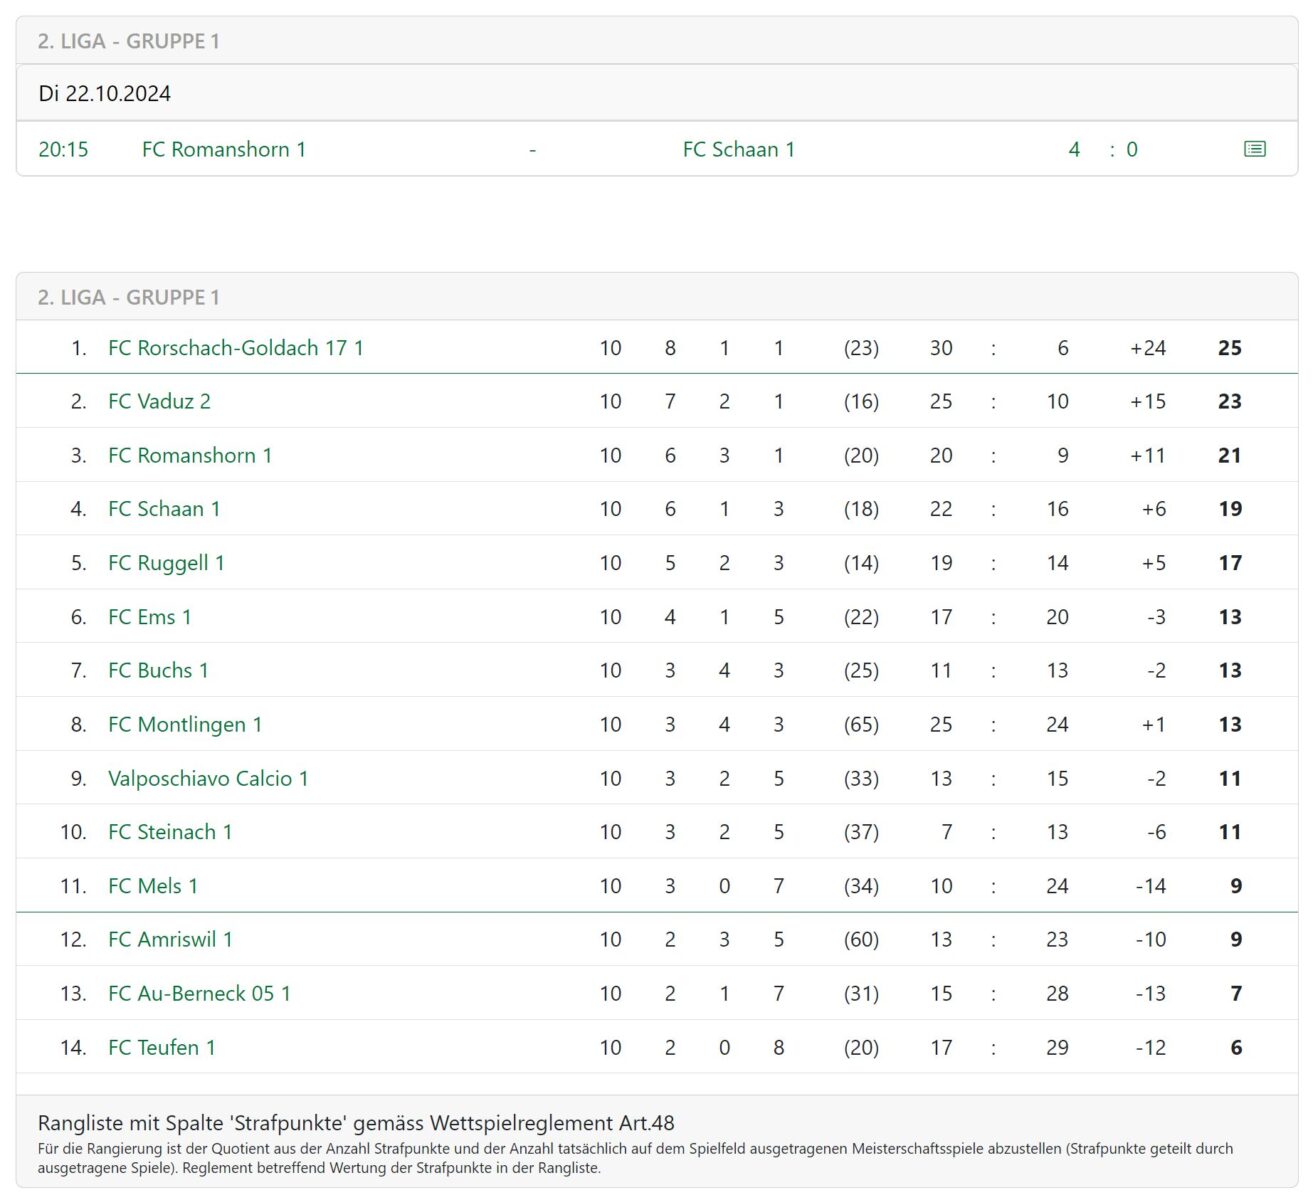Select FC Buchs 1 in the ranking
This screenshot has height=1200, width=1313.
click(x=158, y=670)
